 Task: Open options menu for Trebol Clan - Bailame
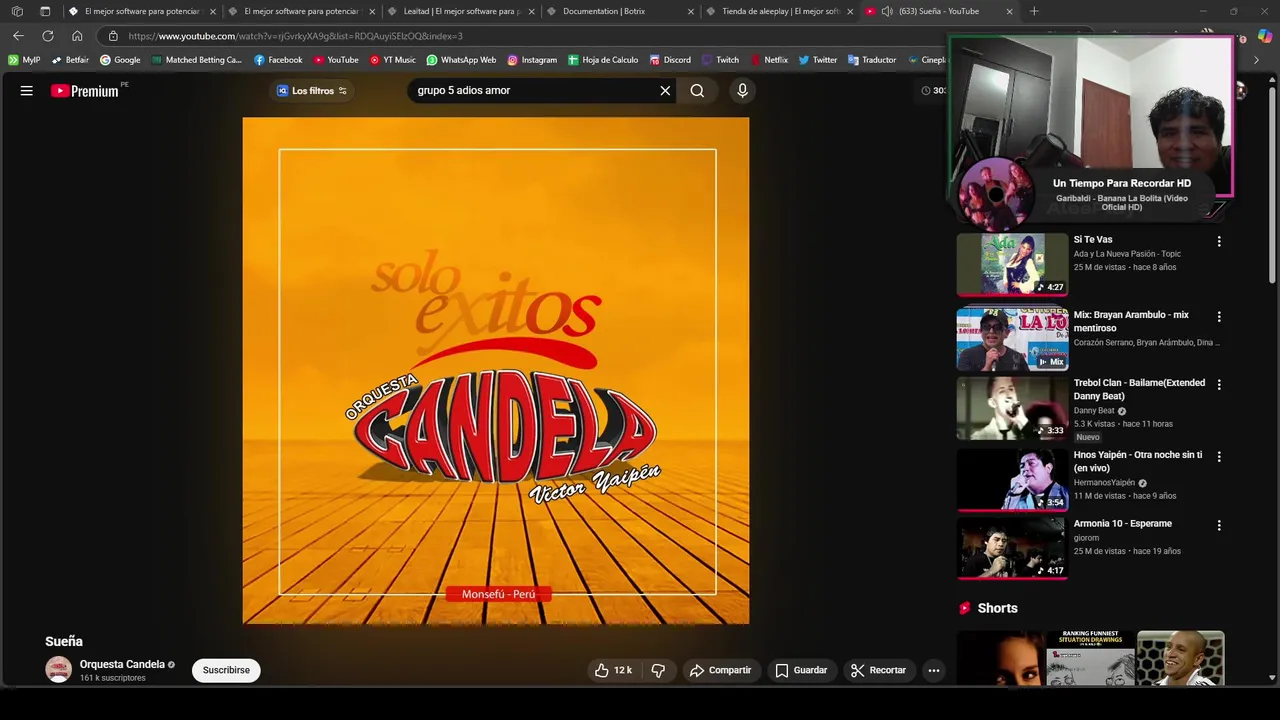coord(1218,384)
